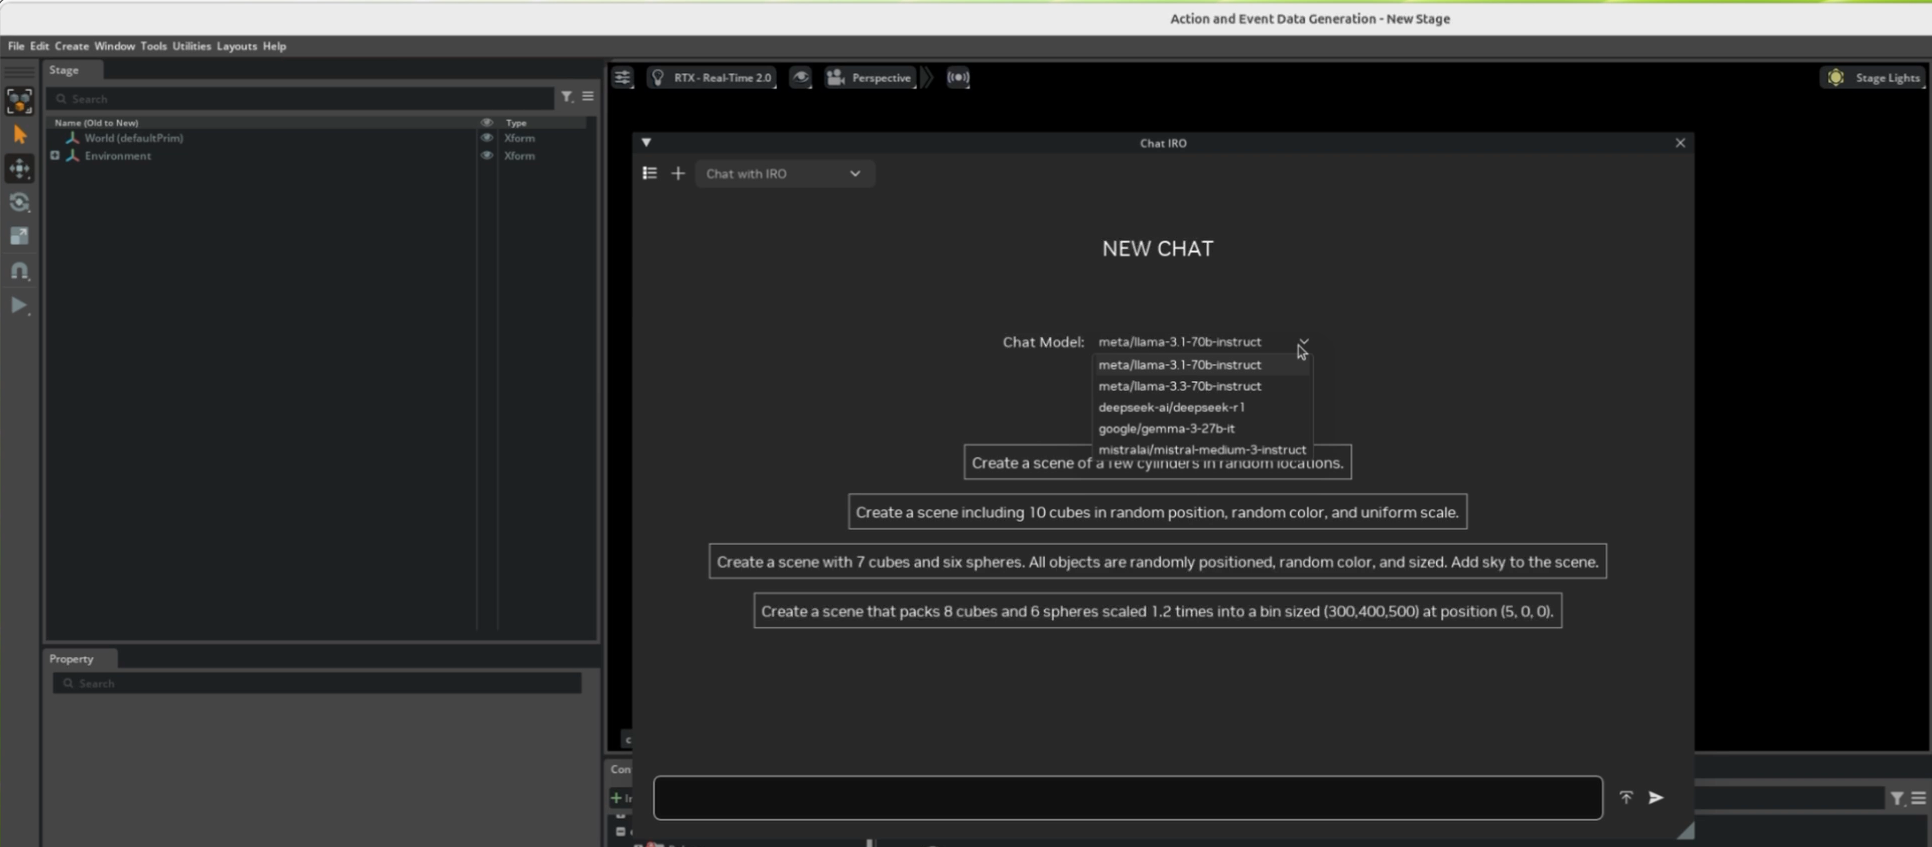
Task: Choose the Rotate tool in left toolbar
Action: [x=19, y=203]
